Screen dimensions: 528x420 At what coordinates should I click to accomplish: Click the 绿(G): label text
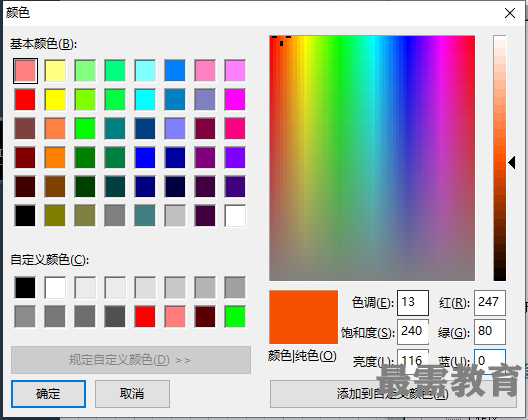454,333
